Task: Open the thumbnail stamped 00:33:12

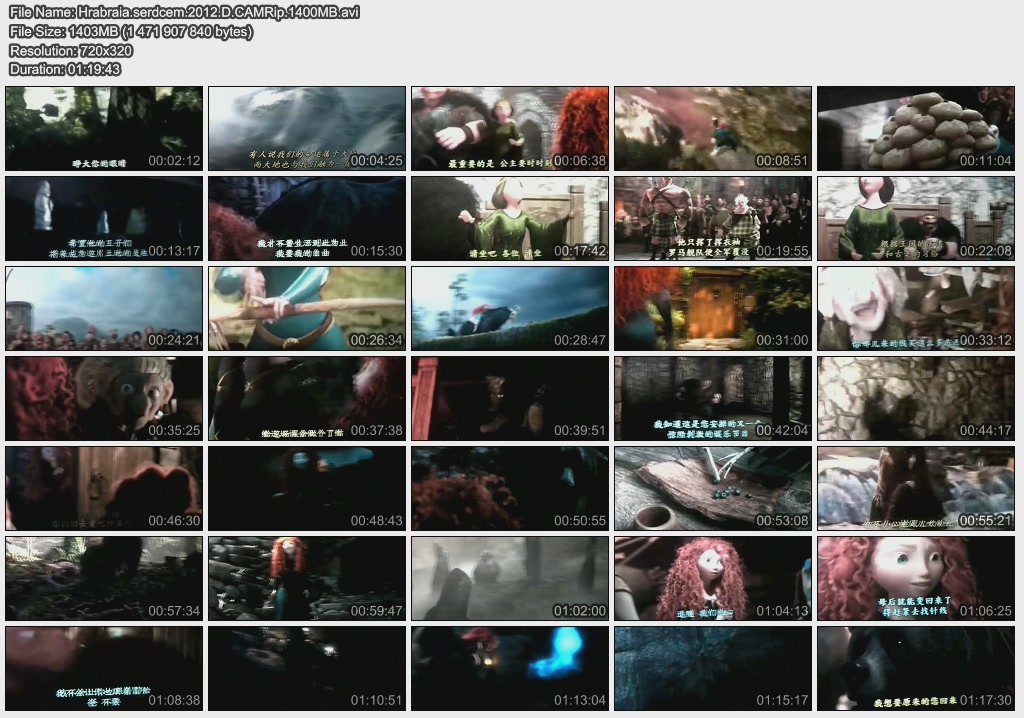Action: coord(916,308)
